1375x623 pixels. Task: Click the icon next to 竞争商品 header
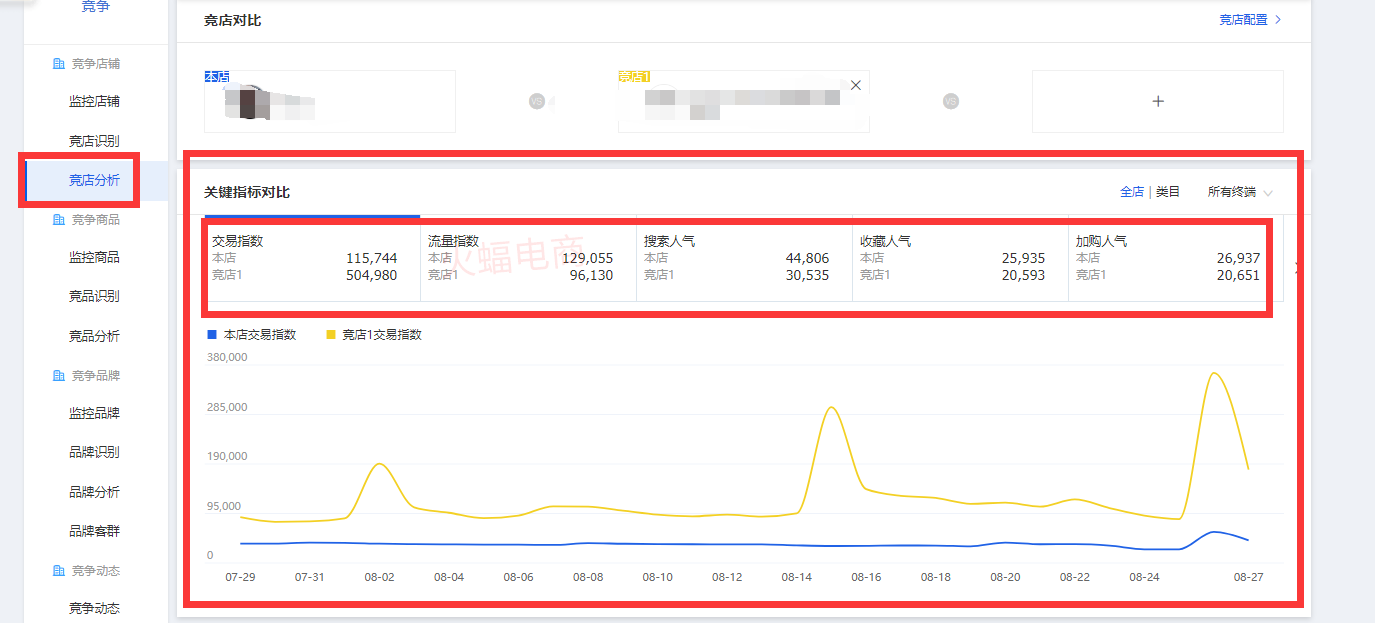pos(58,220)
